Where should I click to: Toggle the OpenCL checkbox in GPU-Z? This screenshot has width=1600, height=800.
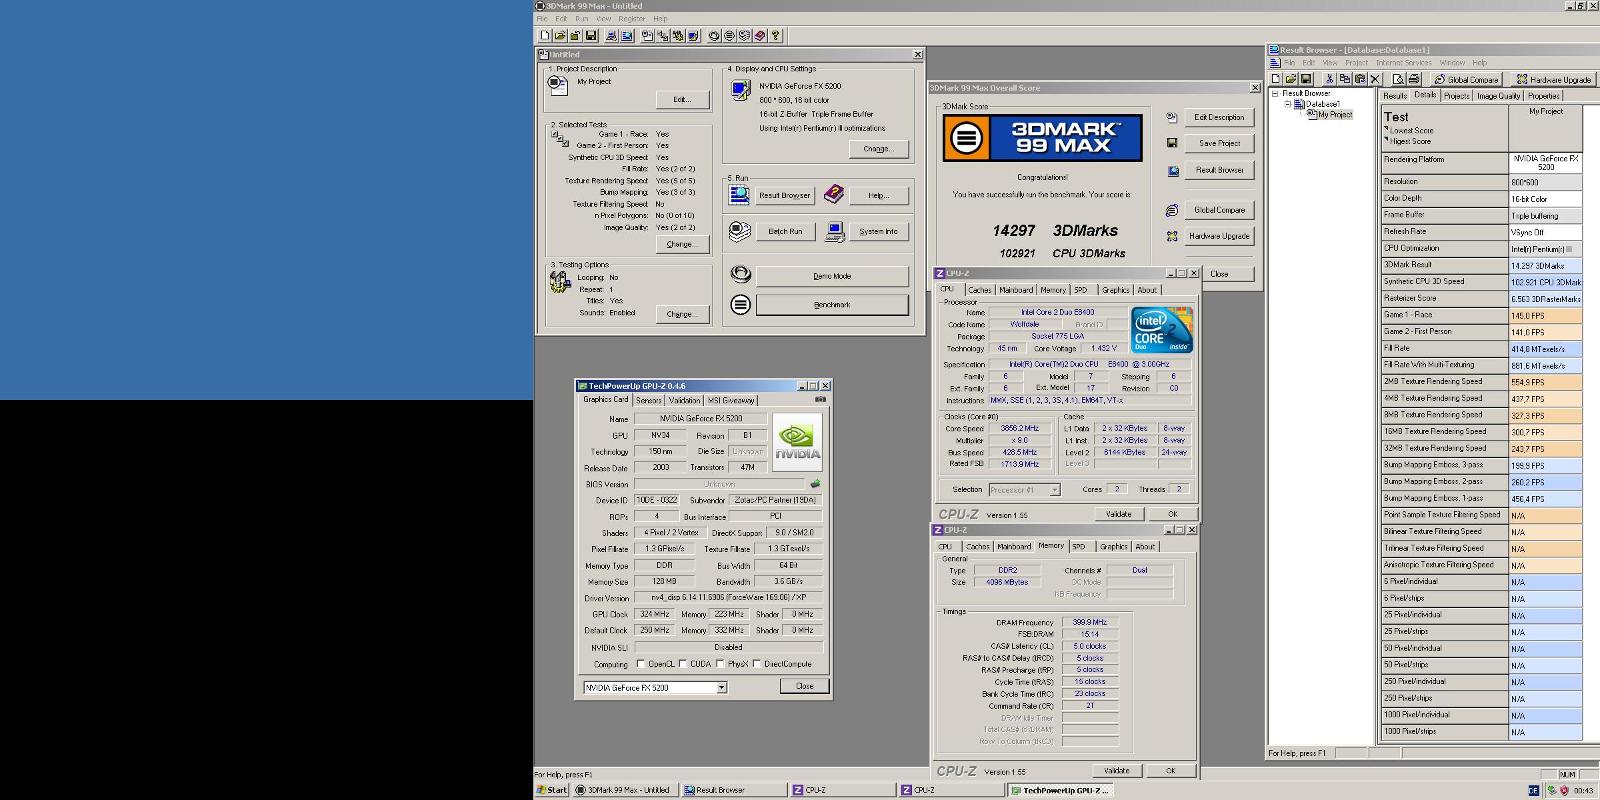(641, 663)
